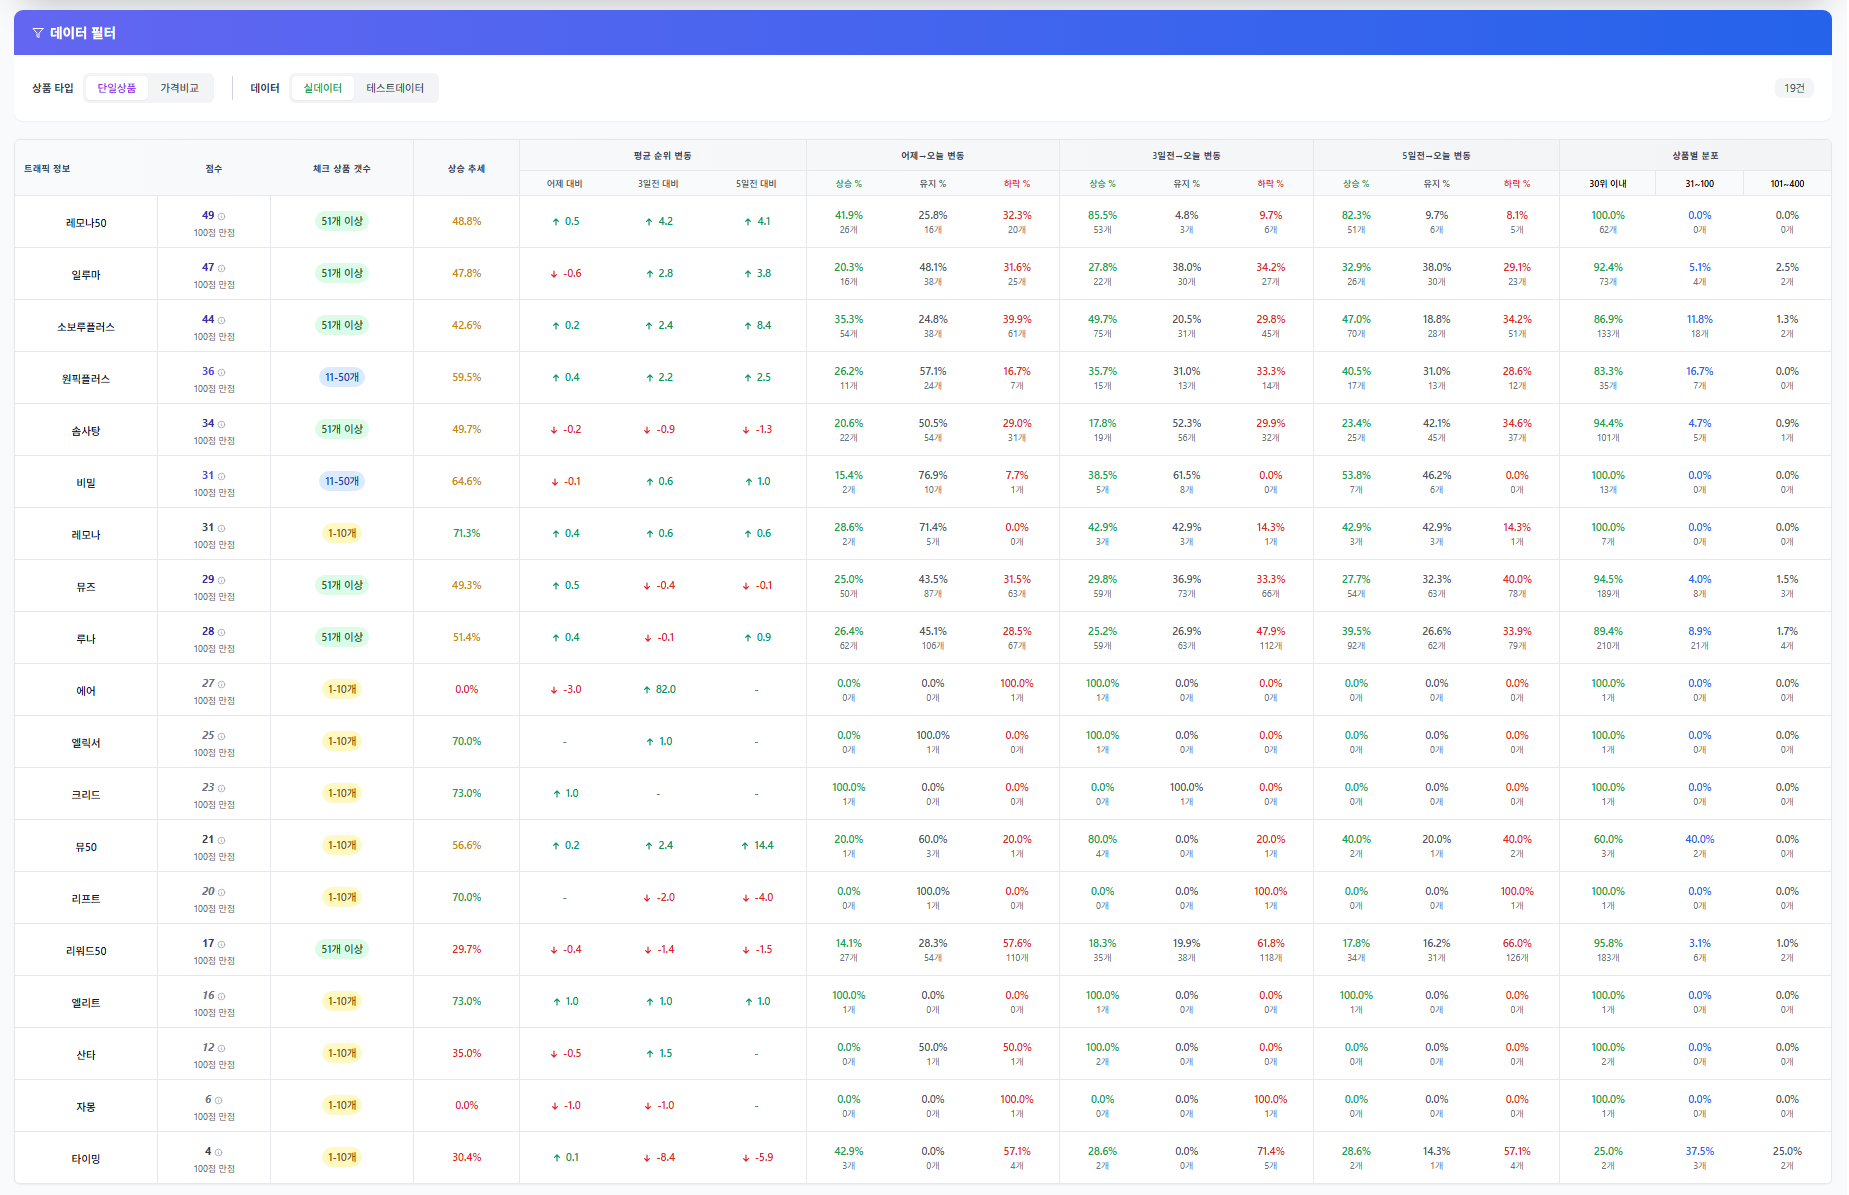Click the 29.7% trend value for 리워드50
Image resolution: width=1849 pixels, height=1195 pixels.
click(466, 949)
